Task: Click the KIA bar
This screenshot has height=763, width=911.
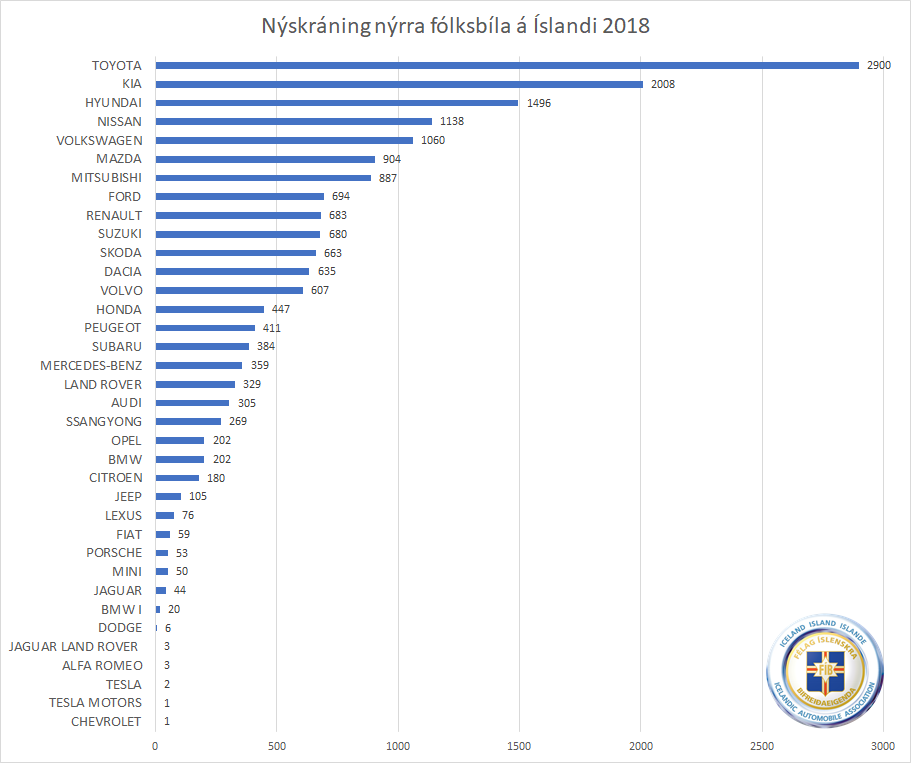Action: click(x=399, y=84)
